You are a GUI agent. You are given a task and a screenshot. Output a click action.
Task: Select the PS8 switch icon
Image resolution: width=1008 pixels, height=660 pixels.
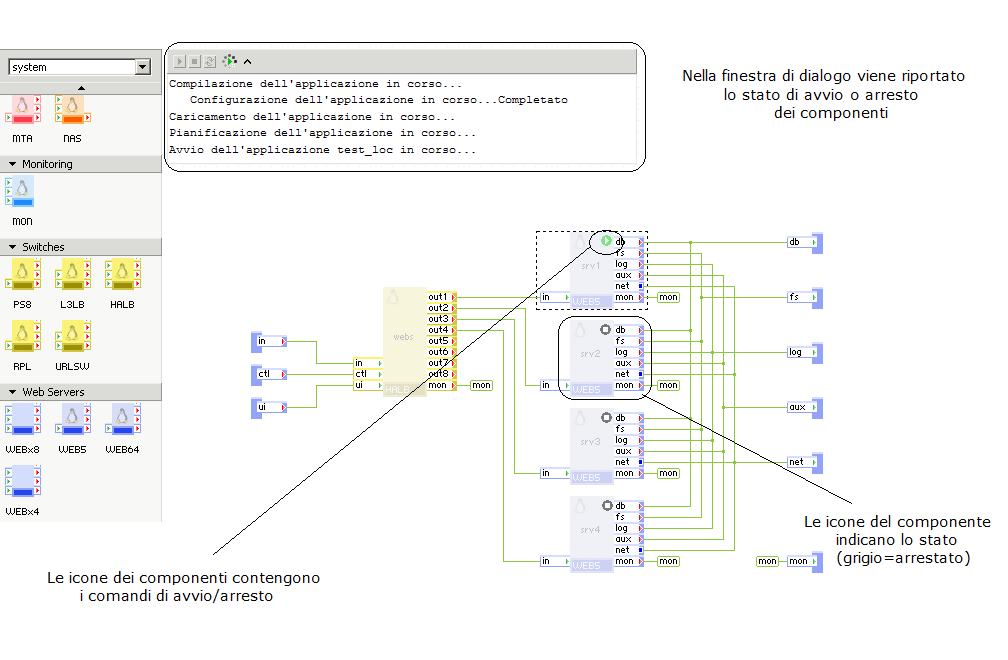22,274
